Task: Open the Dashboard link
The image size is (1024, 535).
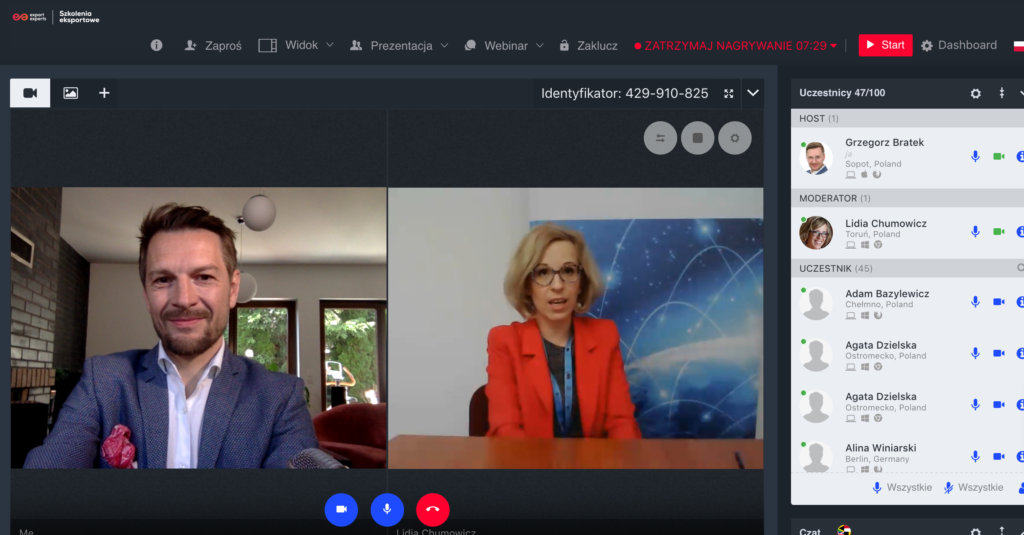Action: click(x=959, y=45)
